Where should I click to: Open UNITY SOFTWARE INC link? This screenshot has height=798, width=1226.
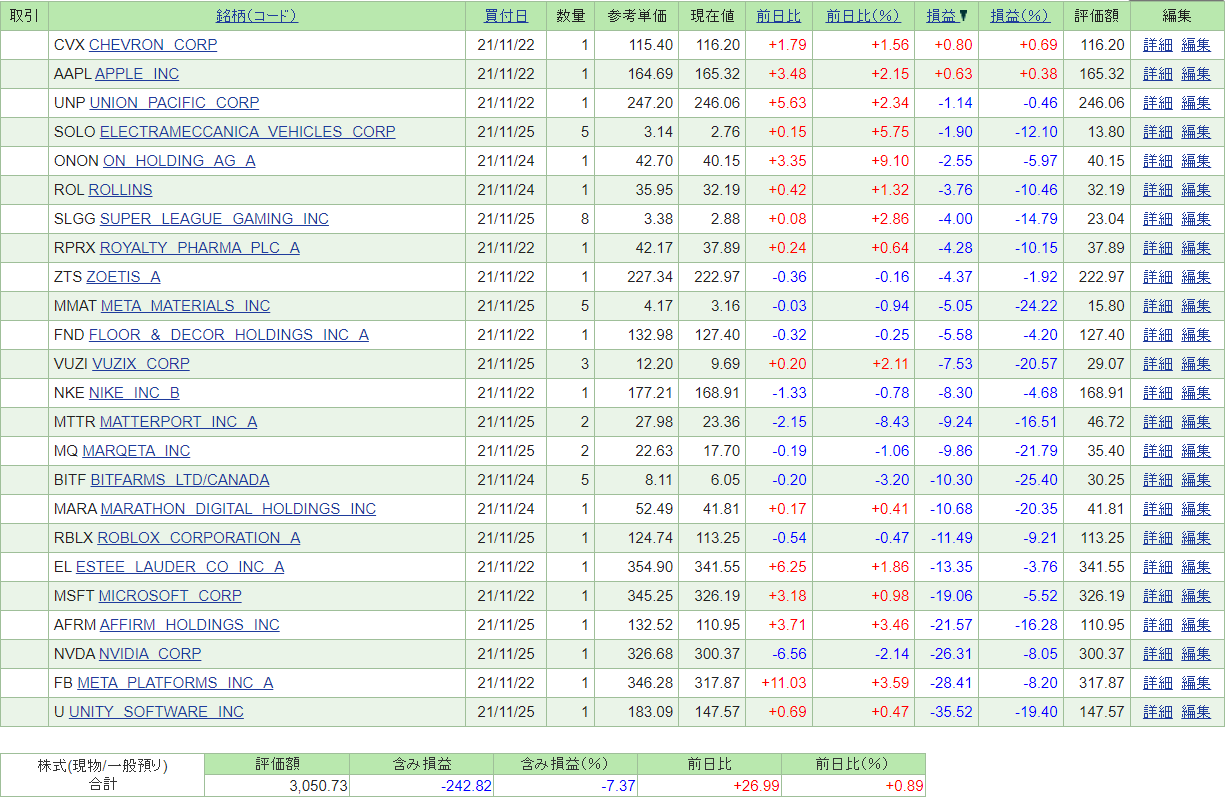click(x=156, y=712)
